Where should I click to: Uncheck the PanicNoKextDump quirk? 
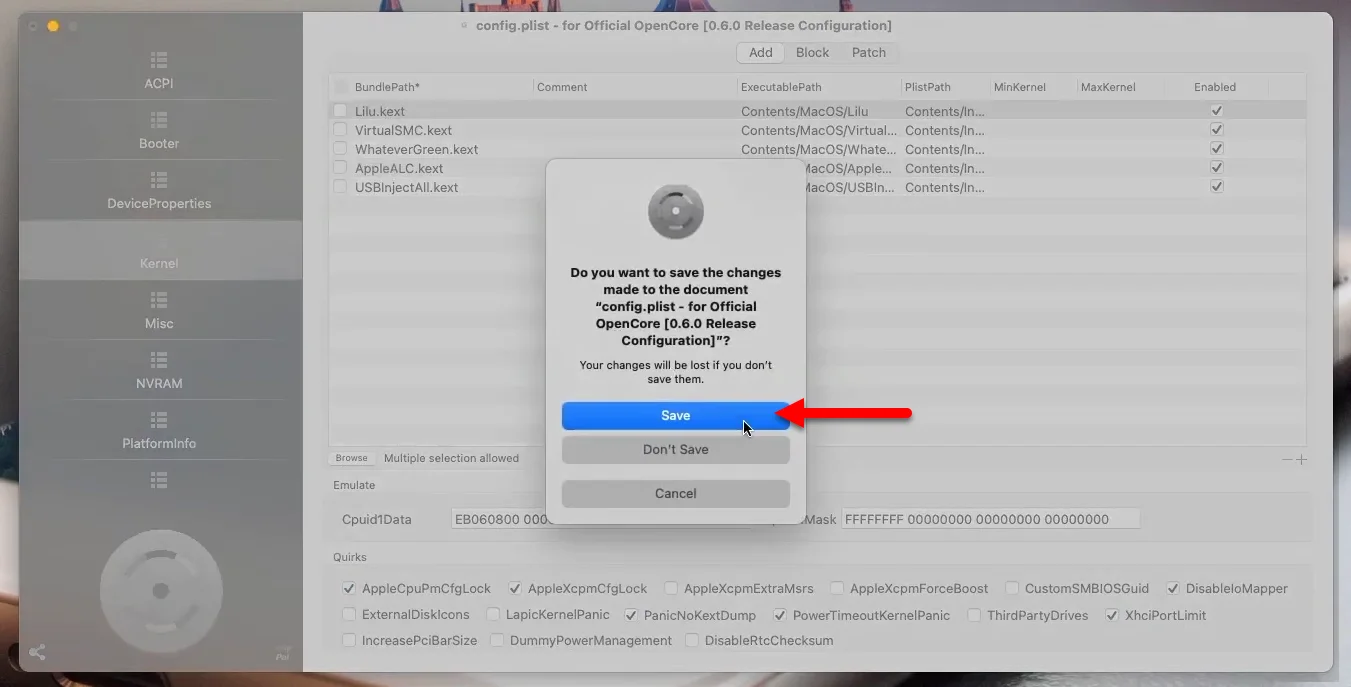pyautogui.click(x=631, y=615)
